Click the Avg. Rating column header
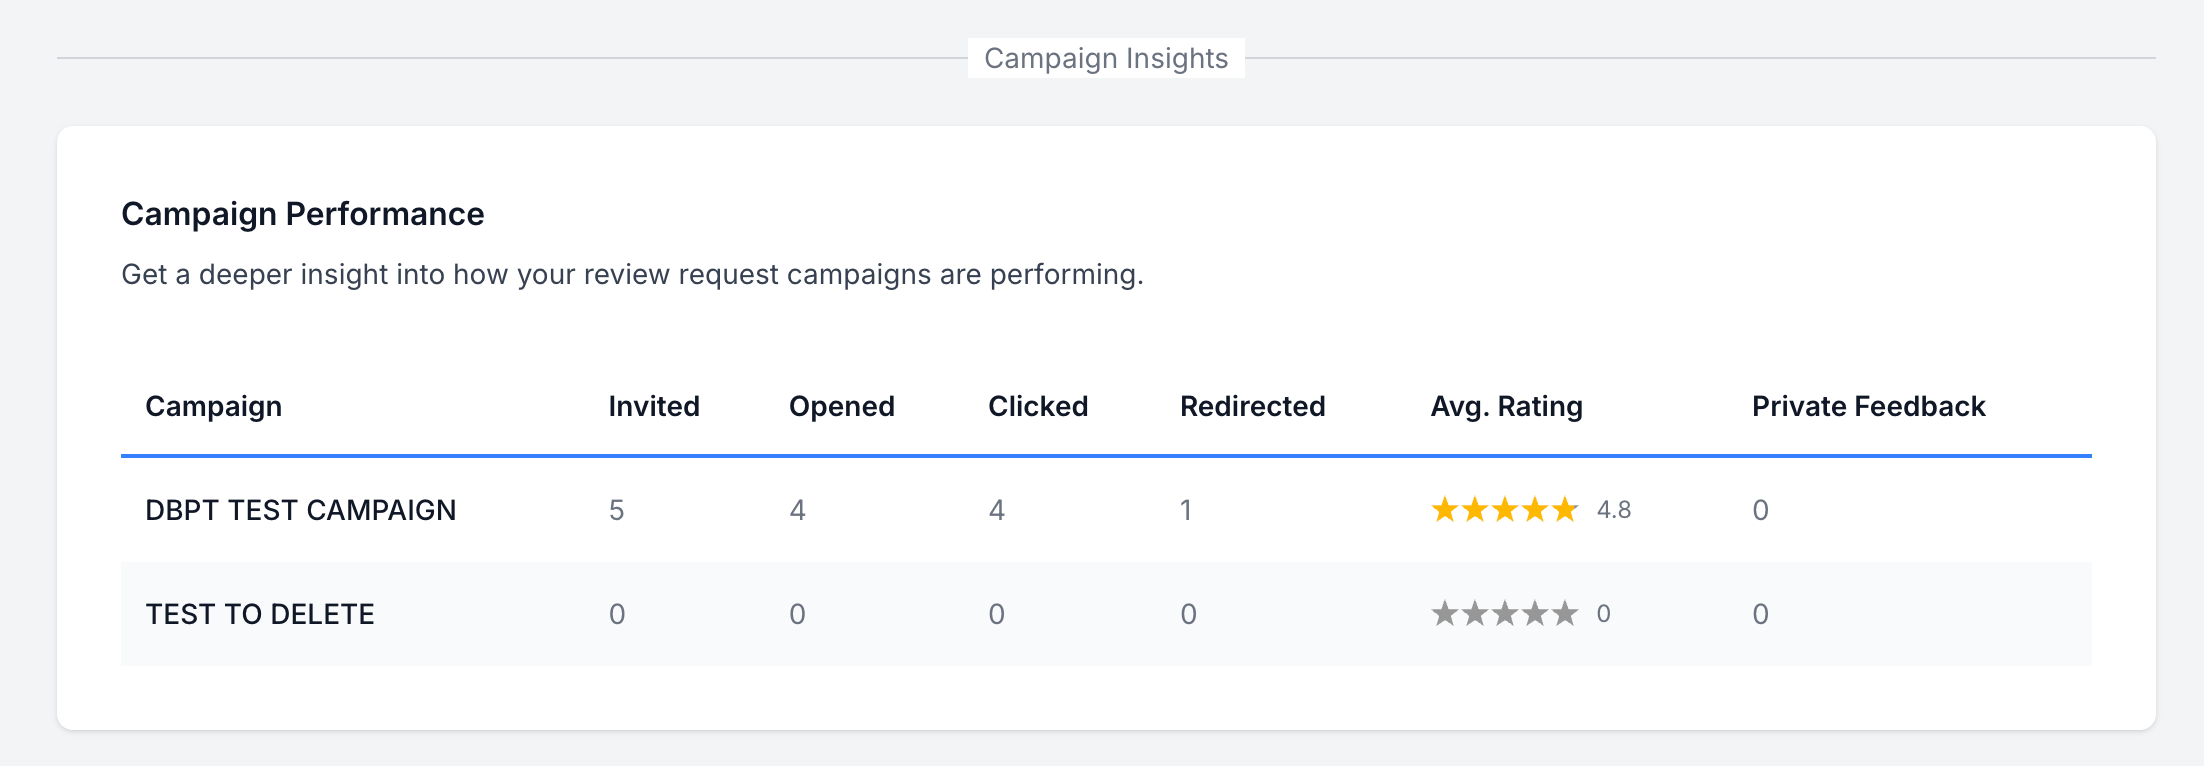This screenshot has width=2204, height=766. click(x=1507, y=406)
